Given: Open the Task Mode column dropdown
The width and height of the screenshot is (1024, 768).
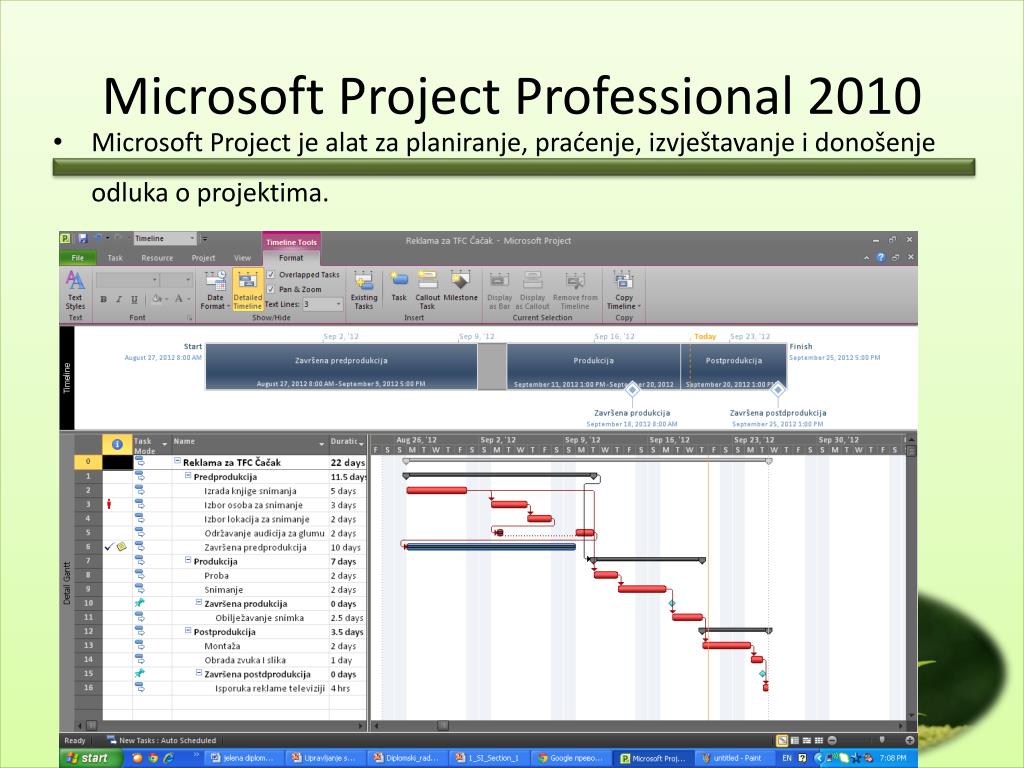Looking at the screenshot, I should point(165,444).
